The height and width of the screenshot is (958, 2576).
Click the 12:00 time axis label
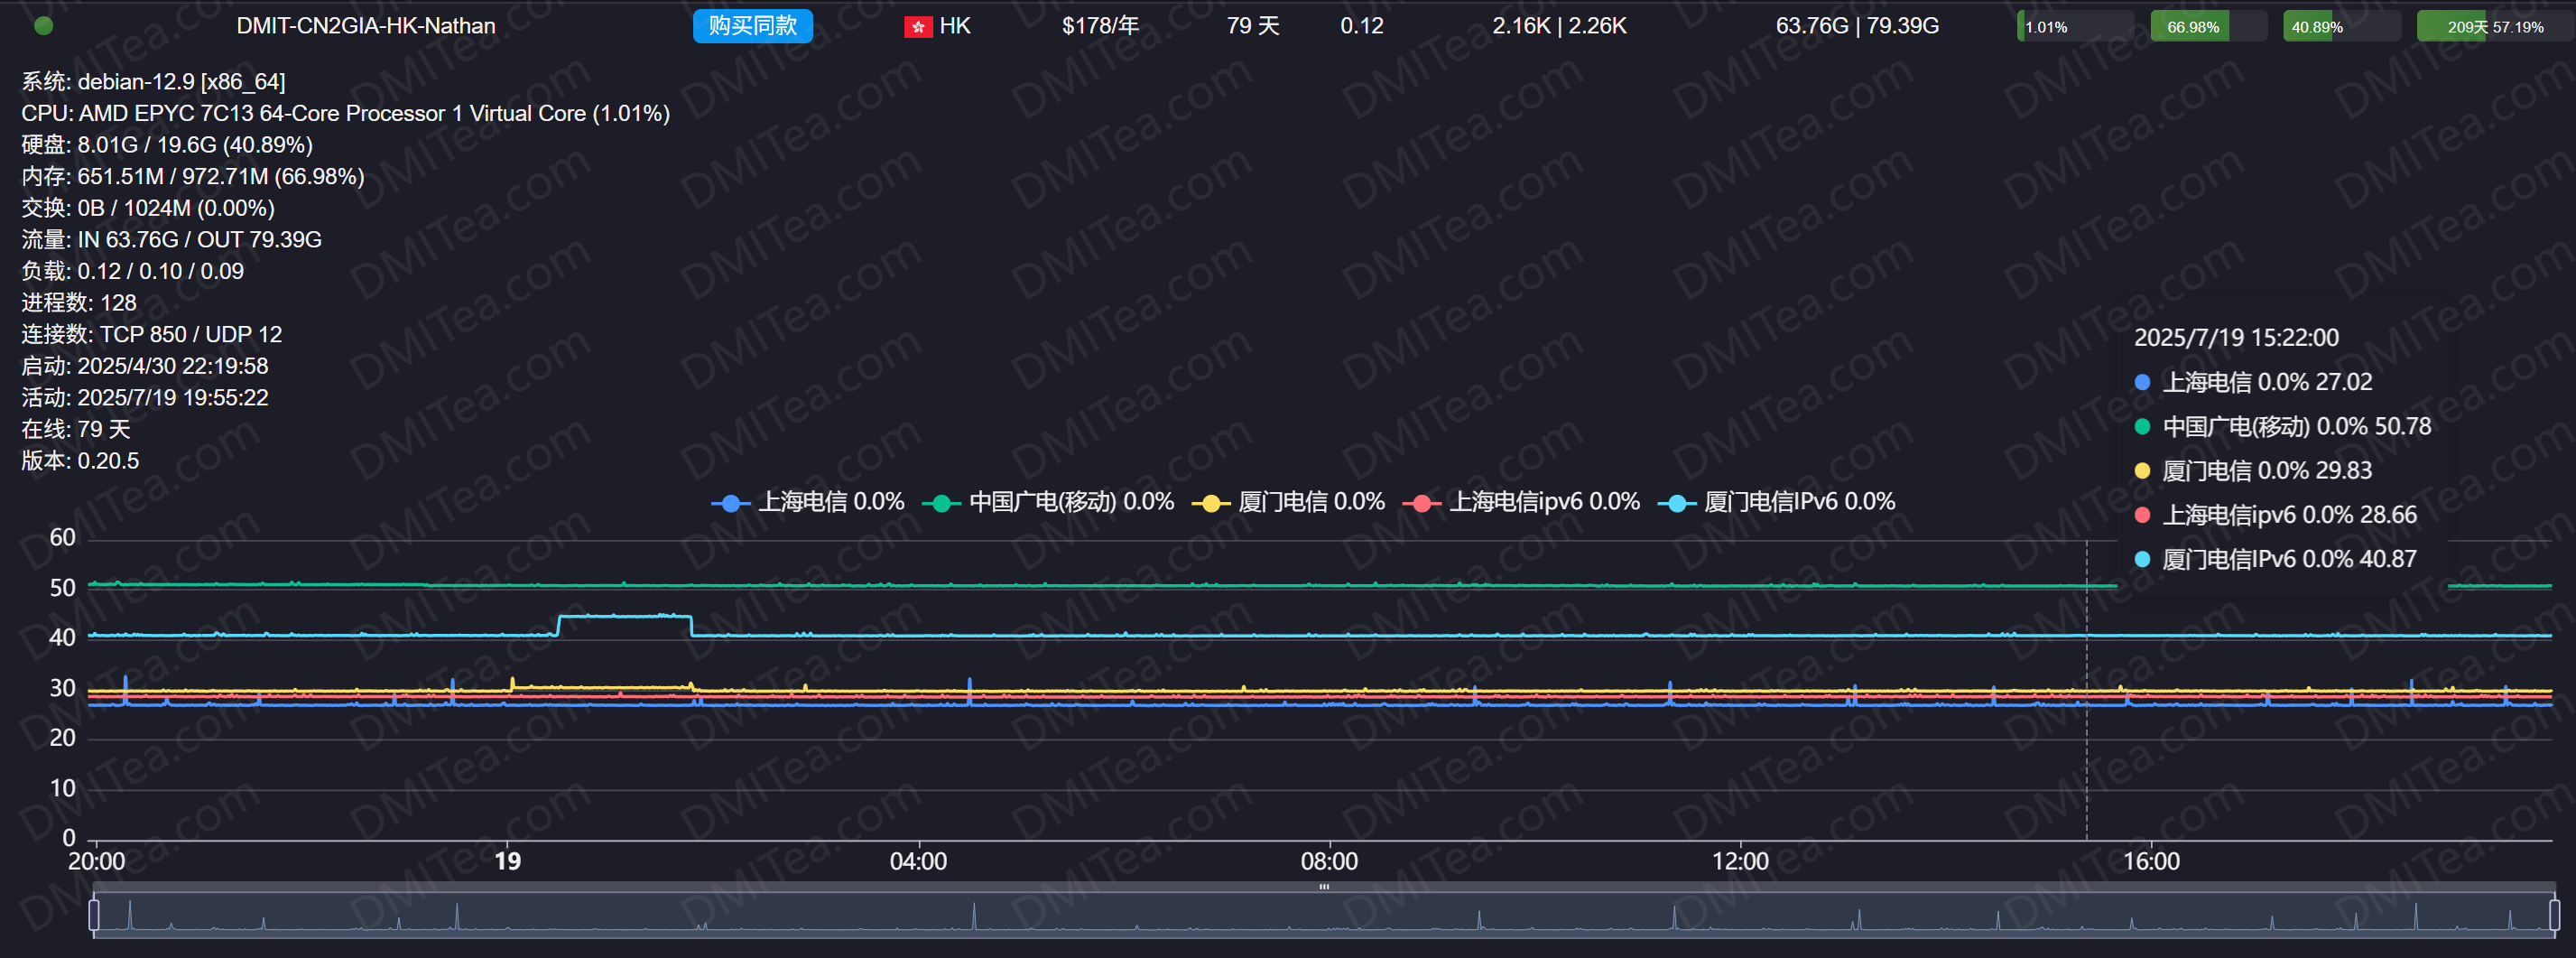[x=1740, y=862]
